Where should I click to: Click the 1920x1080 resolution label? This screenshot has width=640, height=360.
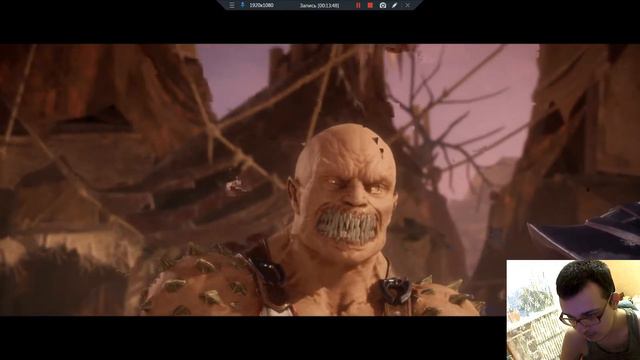[261, 5]
